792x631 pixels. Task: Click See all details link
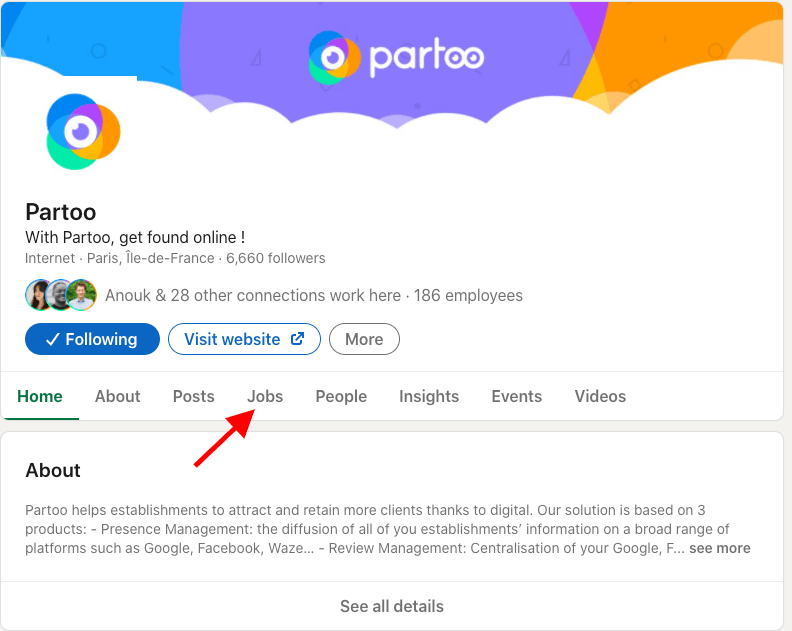(x=392, y=606)
